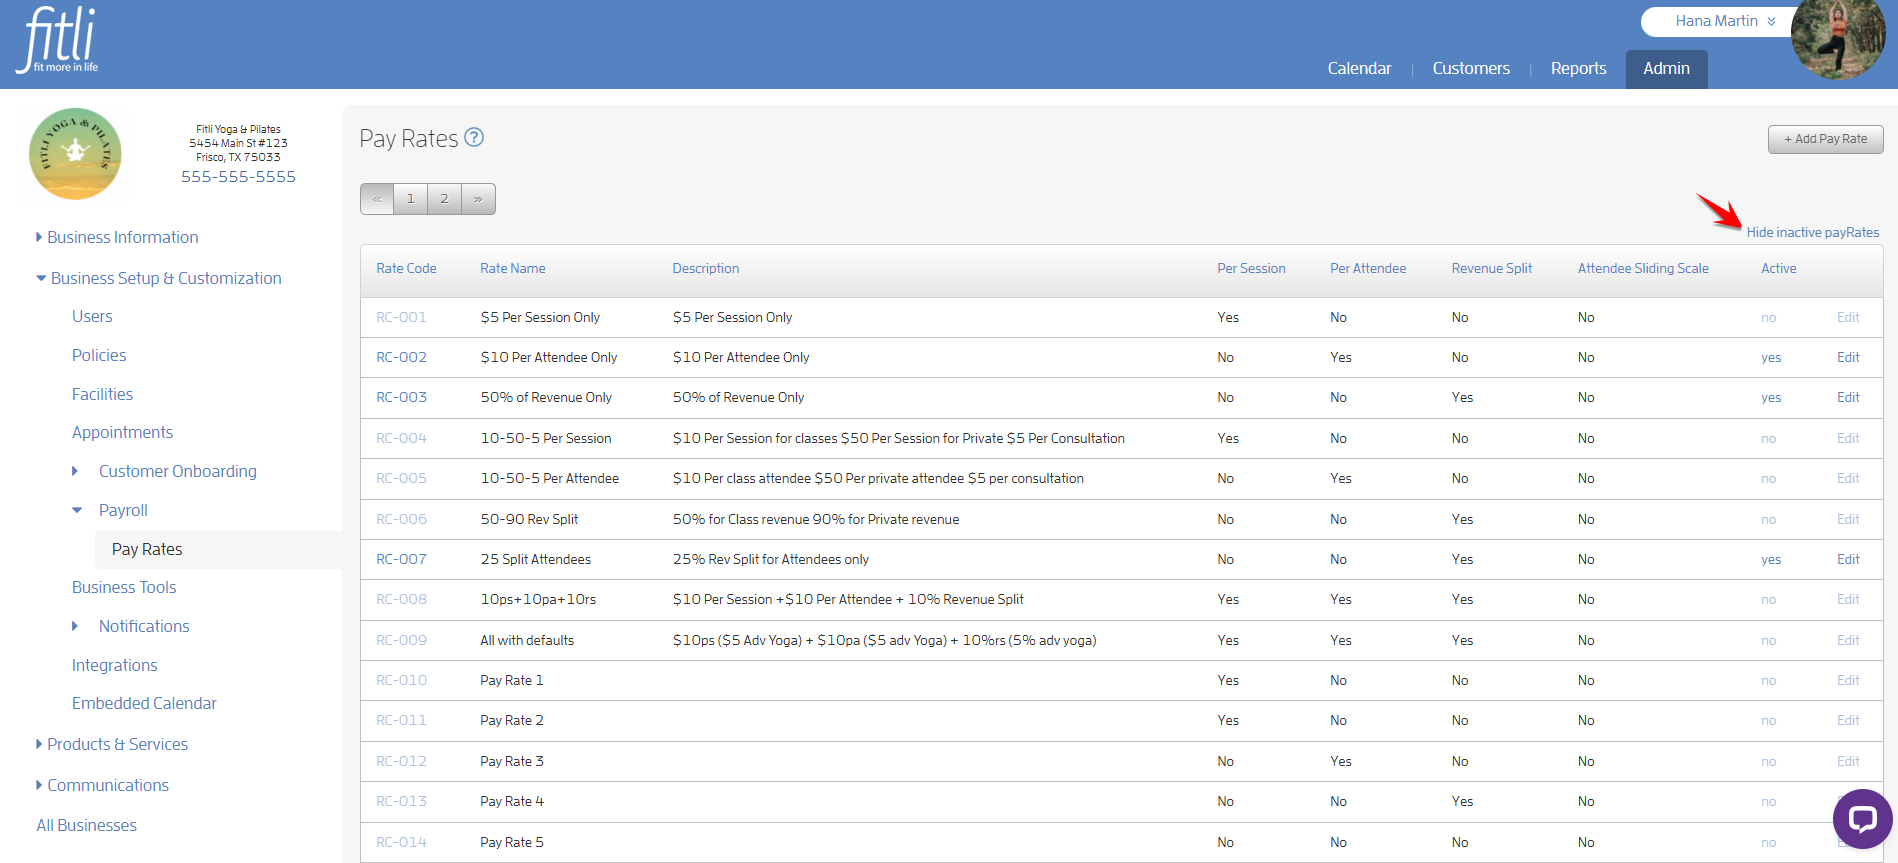The image size is (1898, 863).
Task: Open rate code RC-005
Action: (x=401, y=478)
